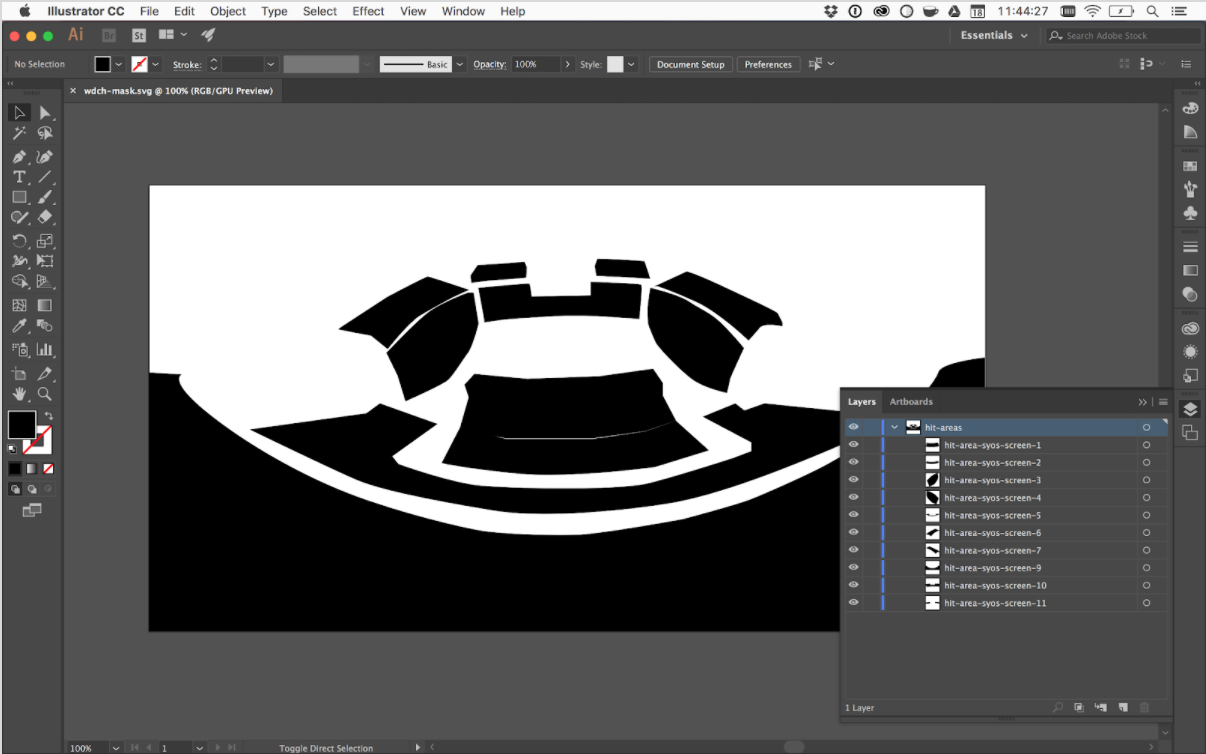Open the Essentials workspace switcher

tap(994, 35)
